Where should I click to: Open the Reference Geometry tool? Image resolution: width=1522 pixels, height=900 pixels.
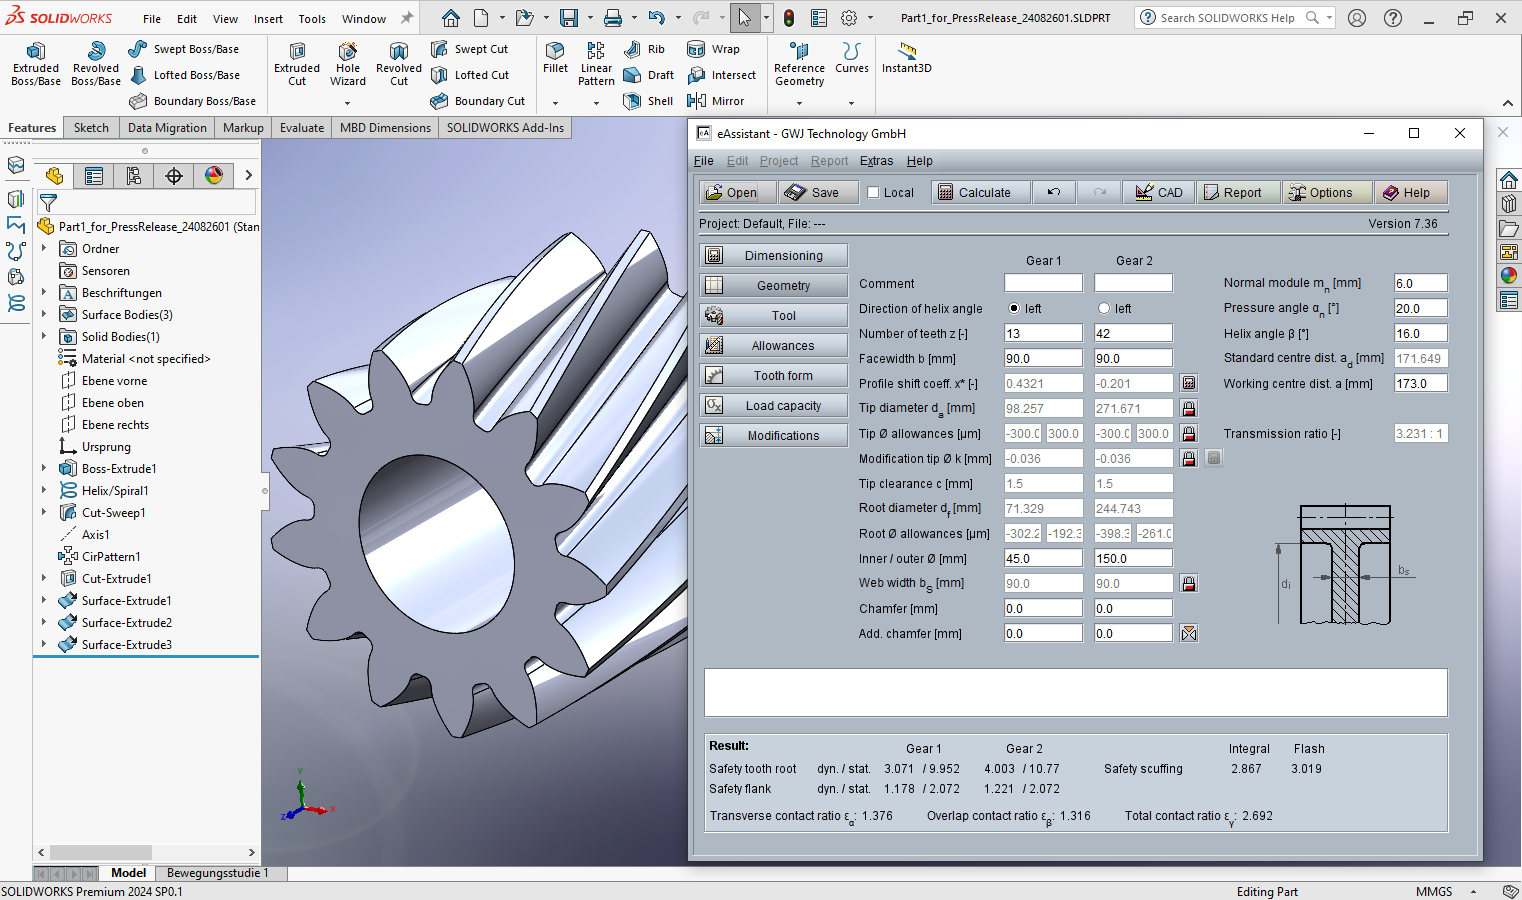point(798,62)
